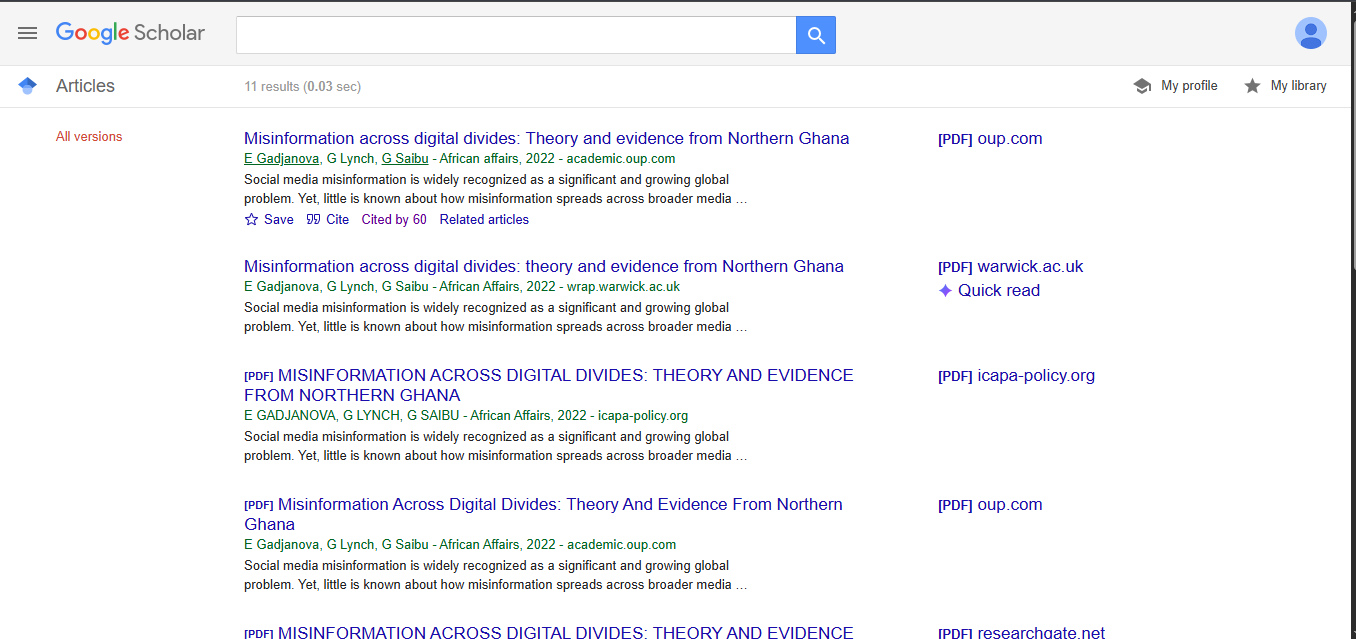The width and height of the screenshot is (1356, 639).
Task: Open My library link
Action: [x=1298, y=86]
